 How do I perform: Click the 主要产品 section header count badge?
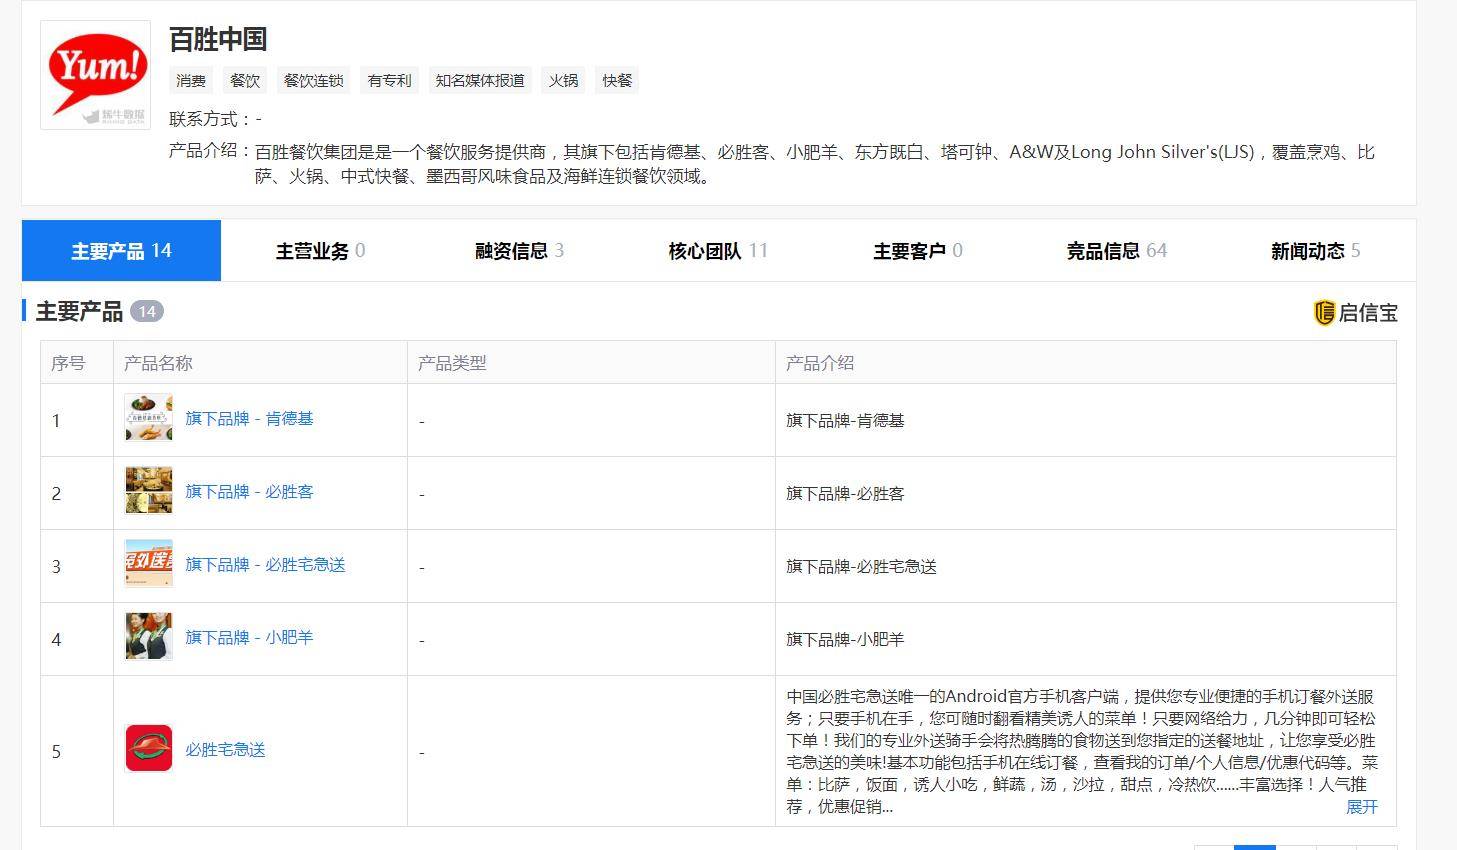point(147,311)
